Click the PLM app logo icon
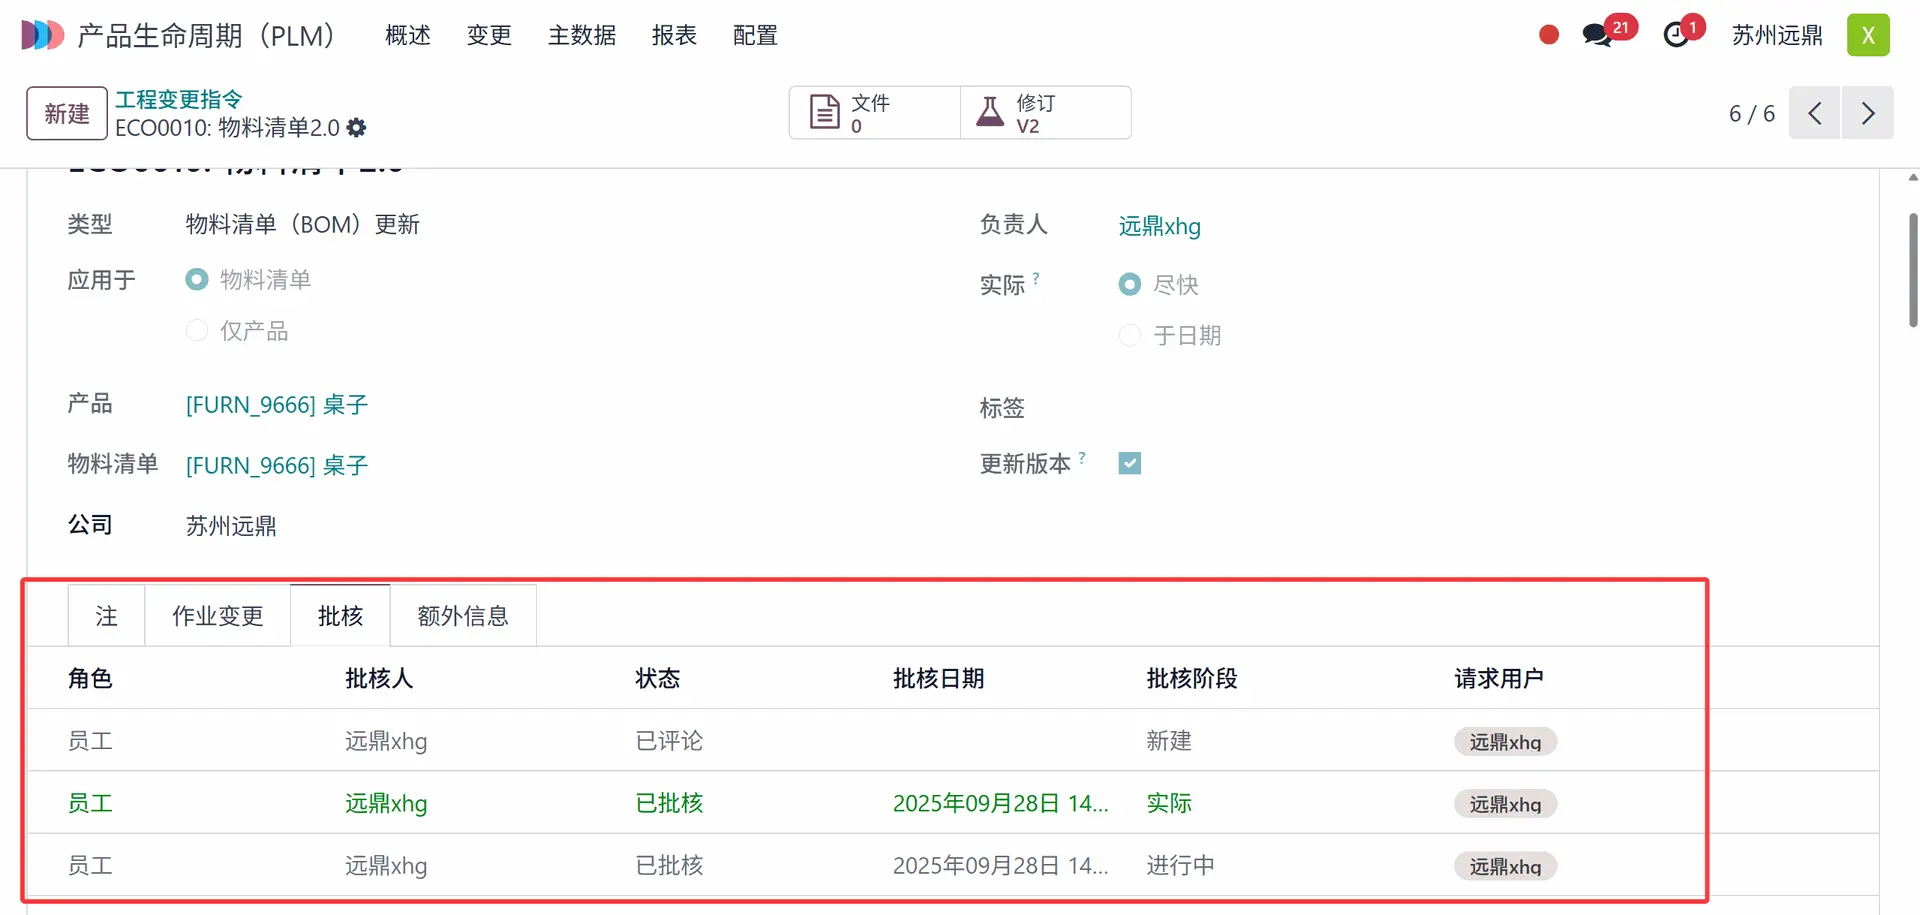 pos(42,35)
